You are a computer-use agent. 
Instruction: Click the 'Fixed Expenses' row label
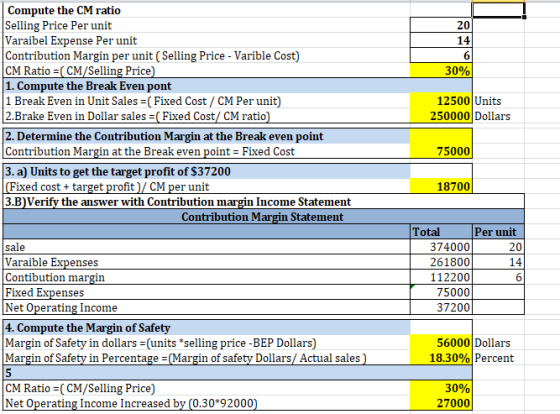pos(44,293)
